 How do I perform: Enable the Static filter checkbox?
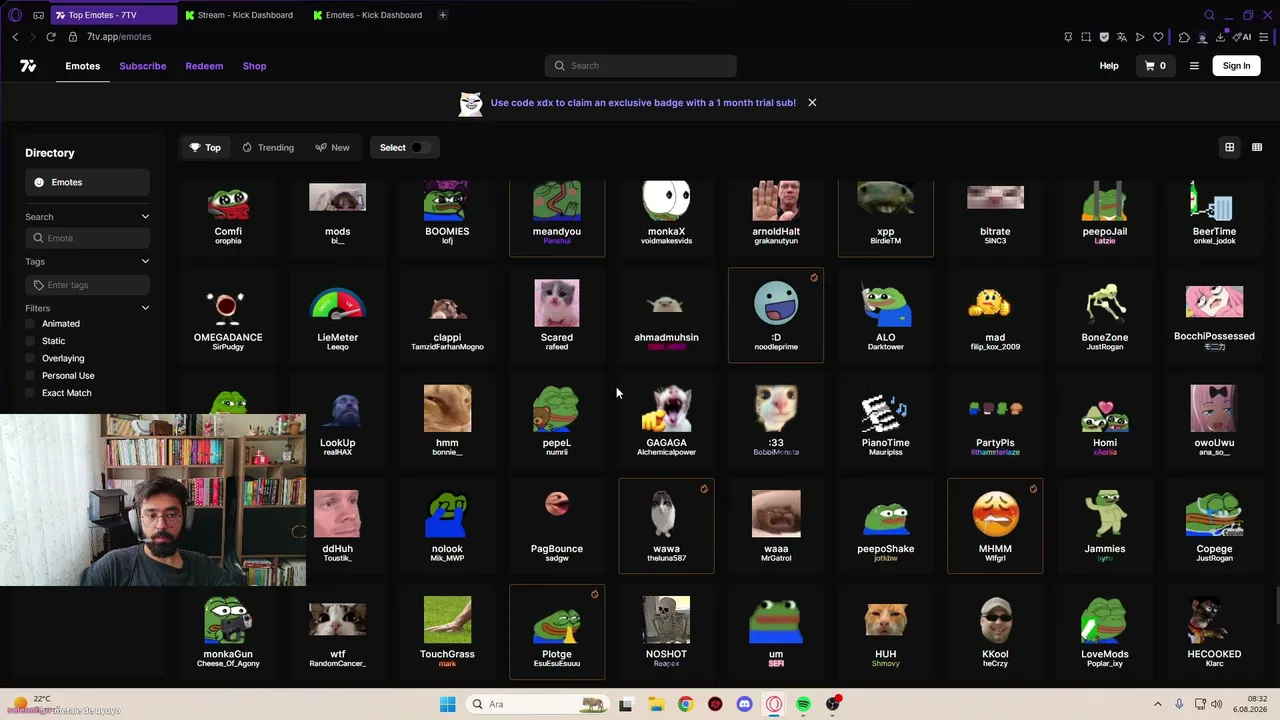30,341
